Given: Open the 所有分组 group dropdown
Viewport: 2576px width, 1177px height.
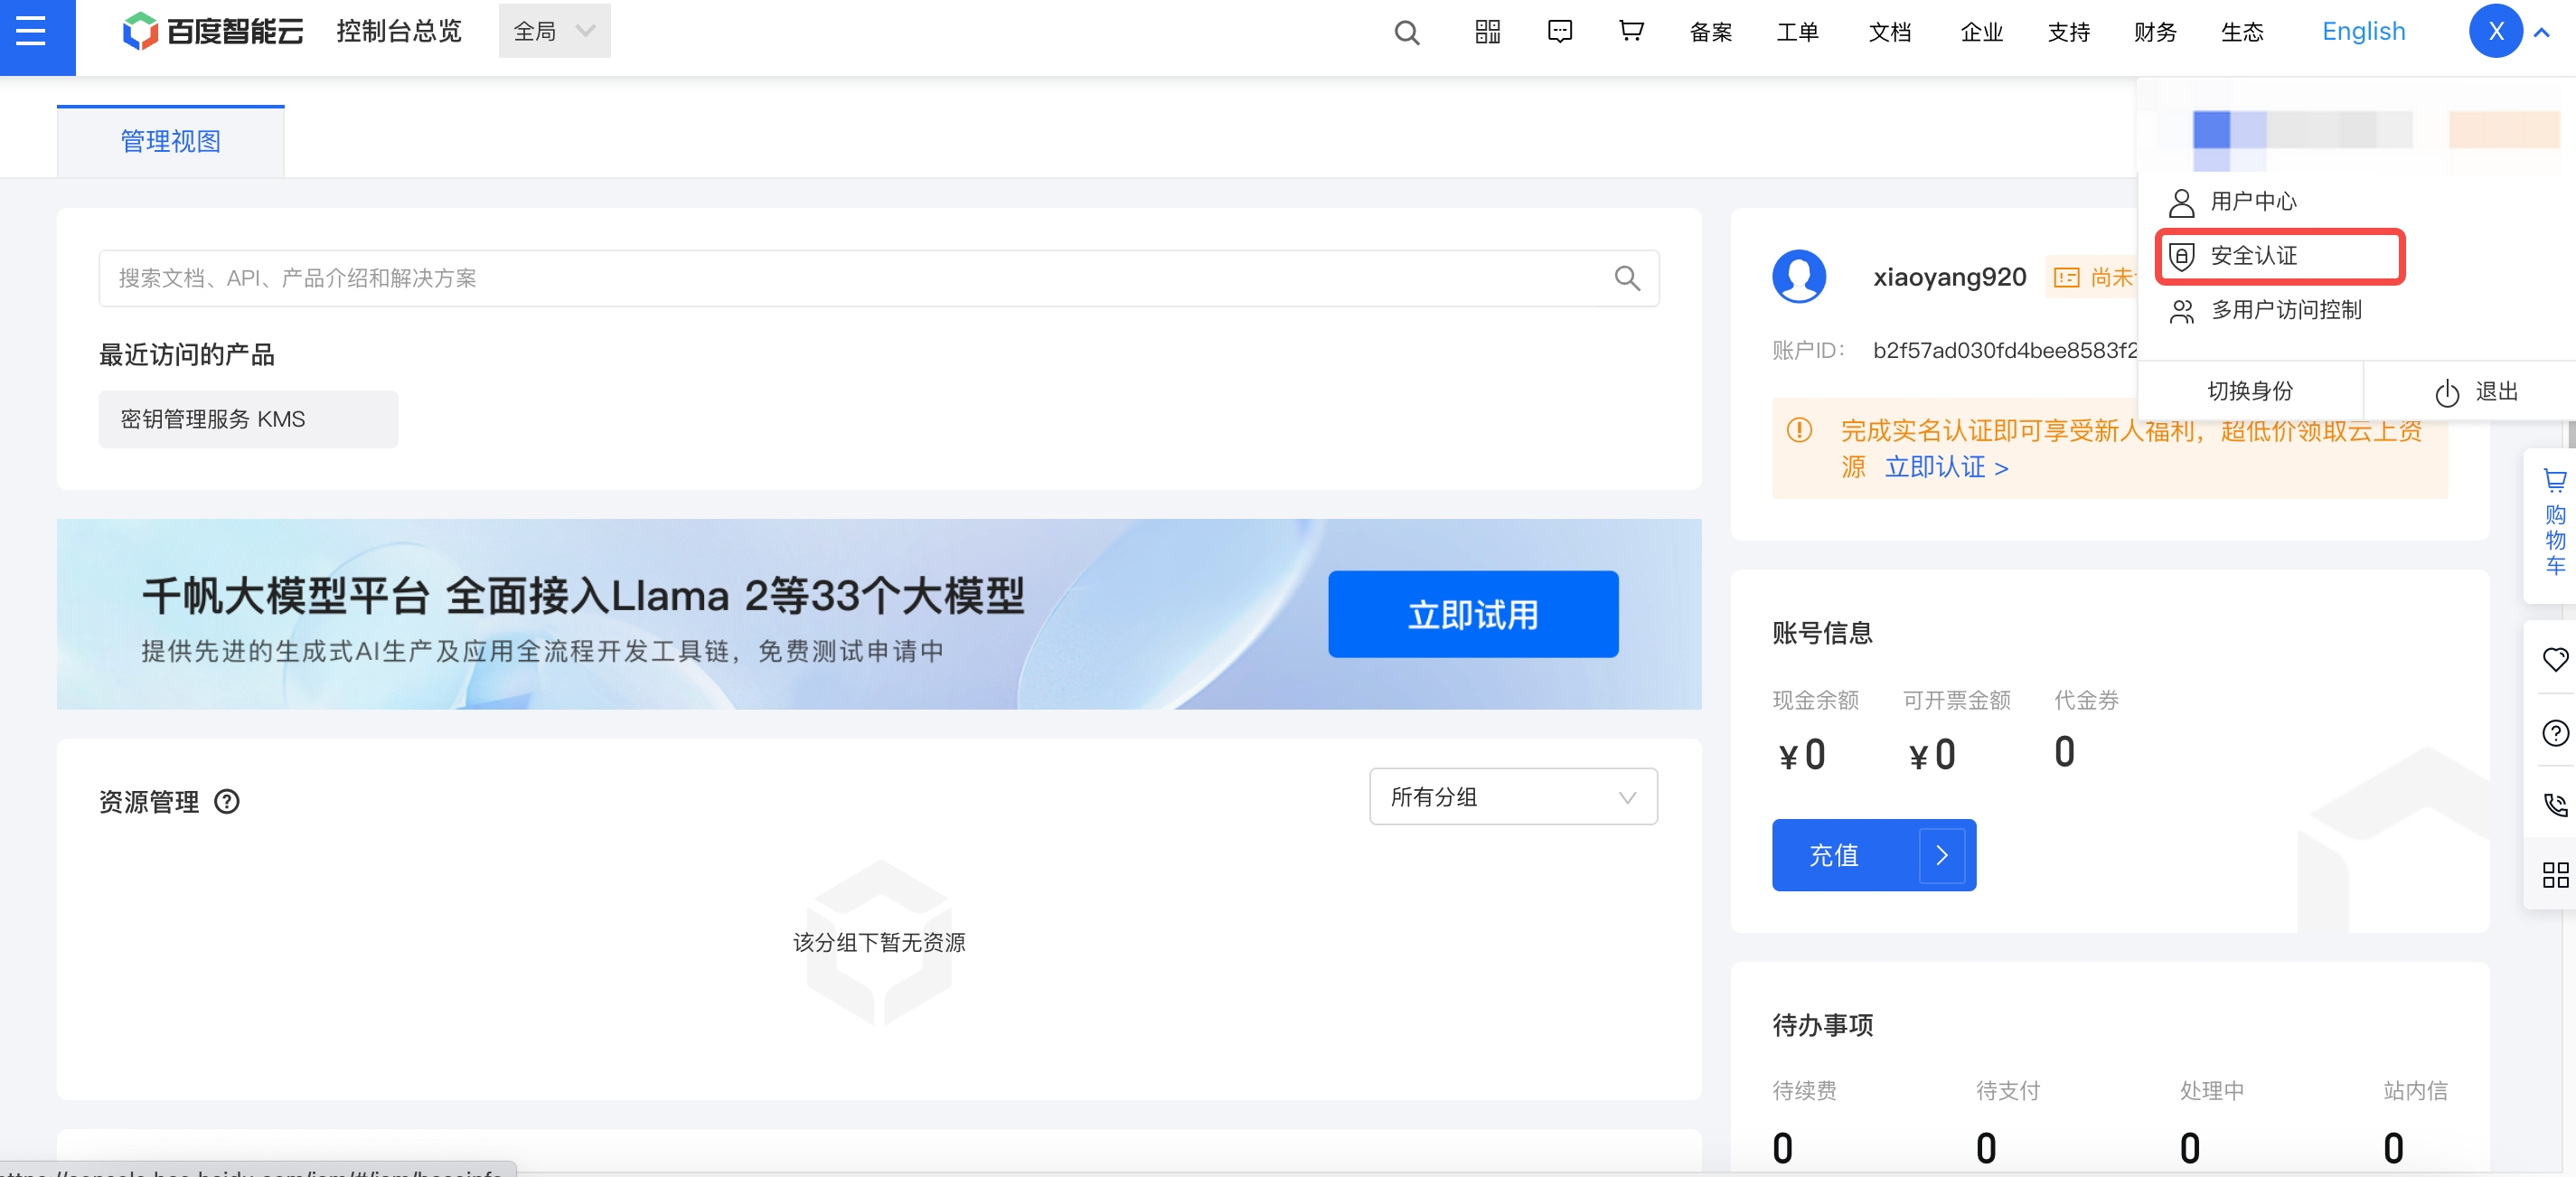Looking at the screenshot, I should click(x=1512, y=797).
